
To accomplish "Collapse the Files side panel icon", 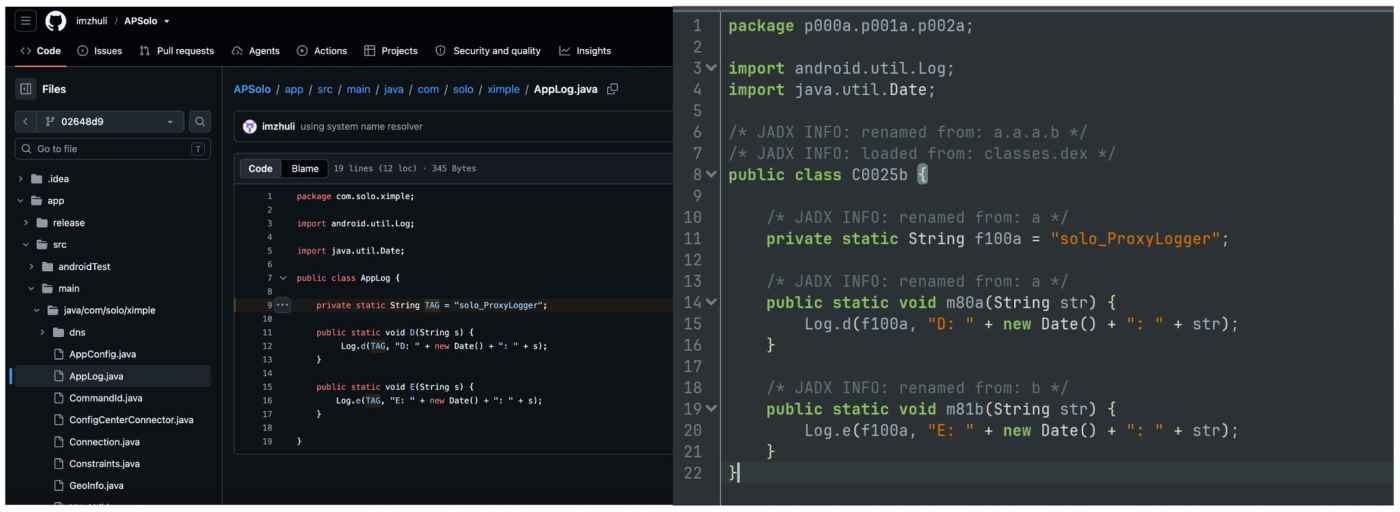I will (x=26, y=89).
